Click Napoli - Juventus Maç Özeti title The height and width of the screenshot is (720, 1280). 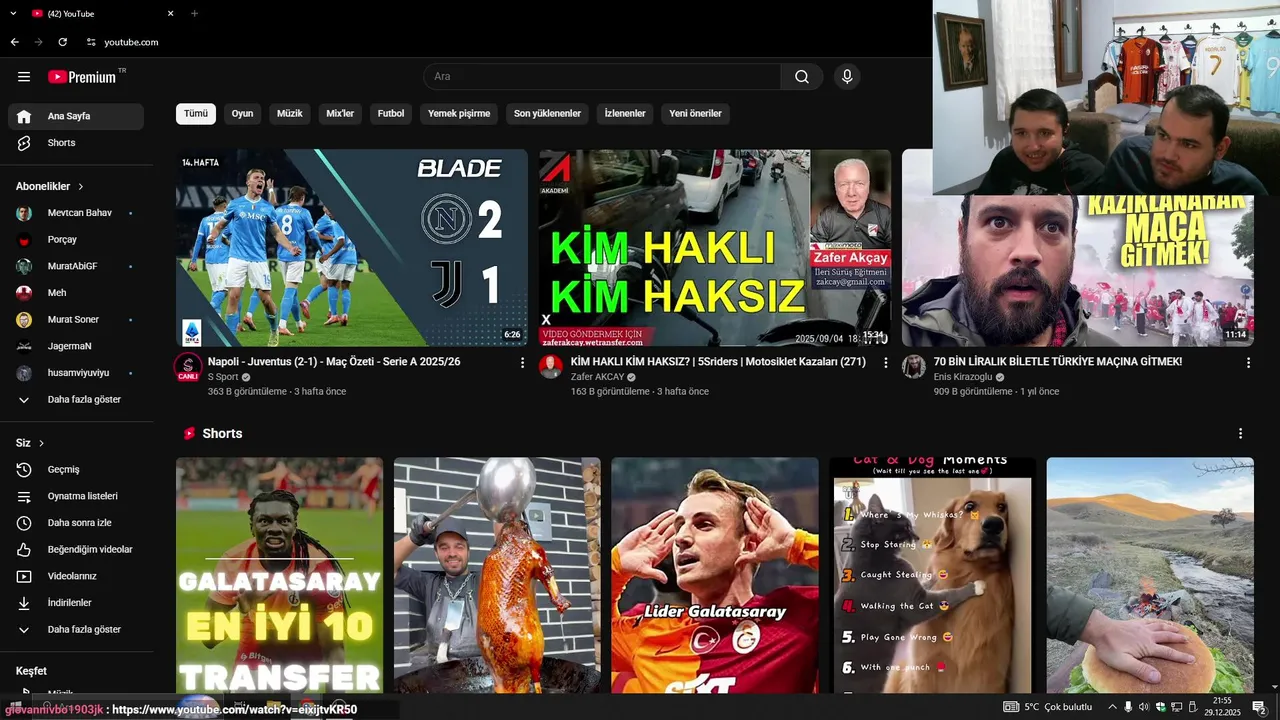334,362
